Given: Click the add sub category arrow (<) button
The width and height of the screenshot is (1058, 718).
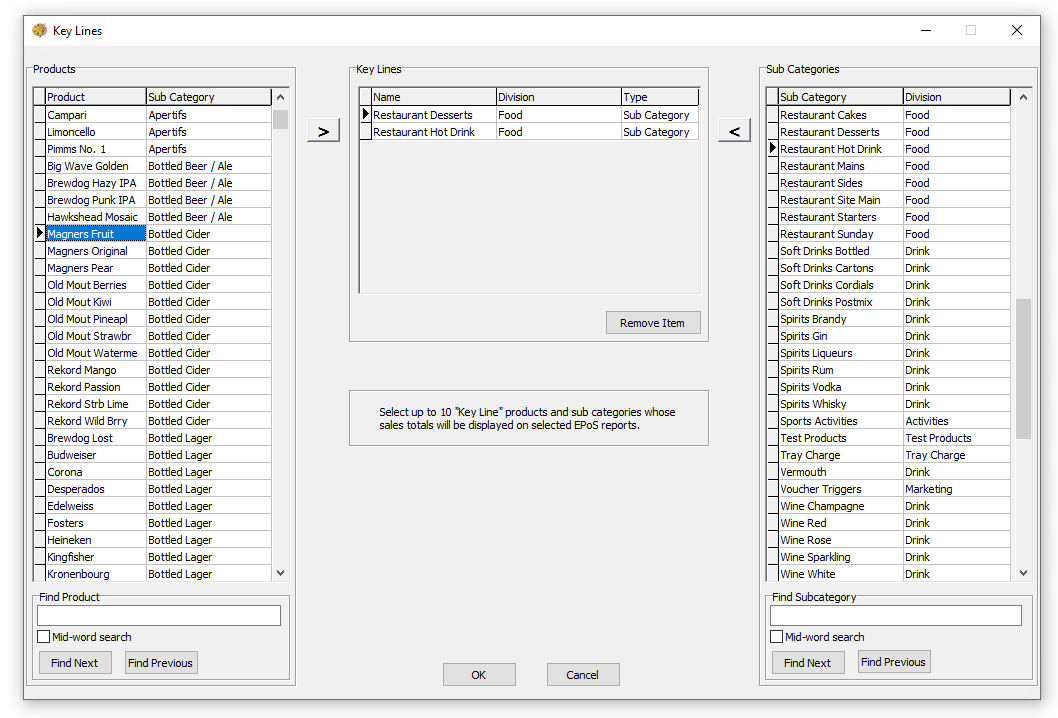Looking at the screenshot, I should 734,131.
